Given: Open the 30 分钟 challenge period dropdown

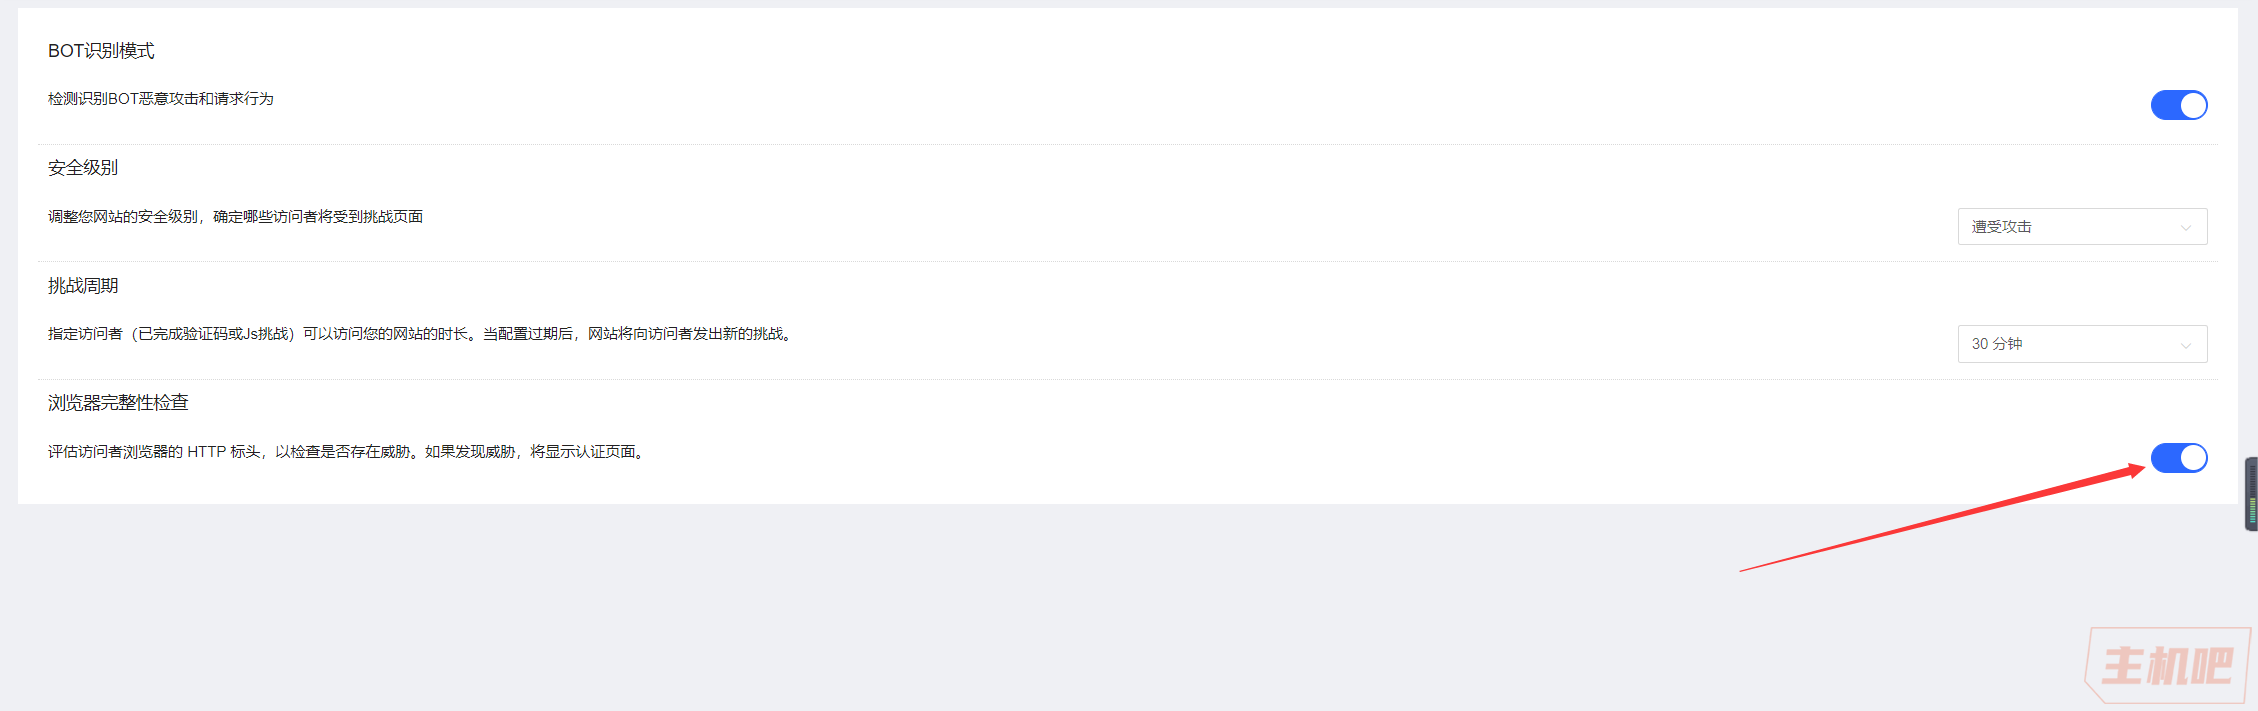Looking at the screenshot, I should 2082,344.
